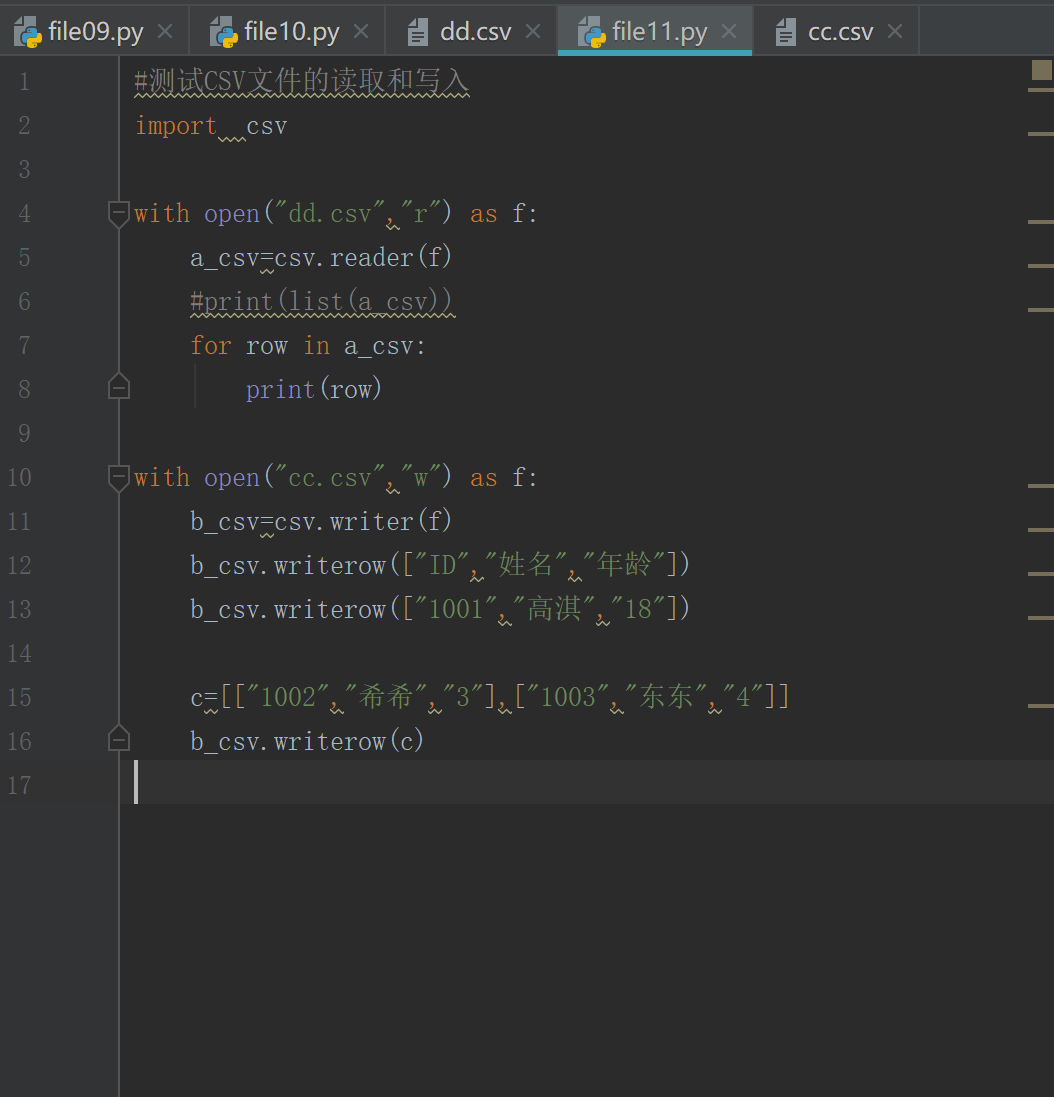Click the warning stripe mark beside line 2
1054x1097 pixels.
[x=1041, y=134]
